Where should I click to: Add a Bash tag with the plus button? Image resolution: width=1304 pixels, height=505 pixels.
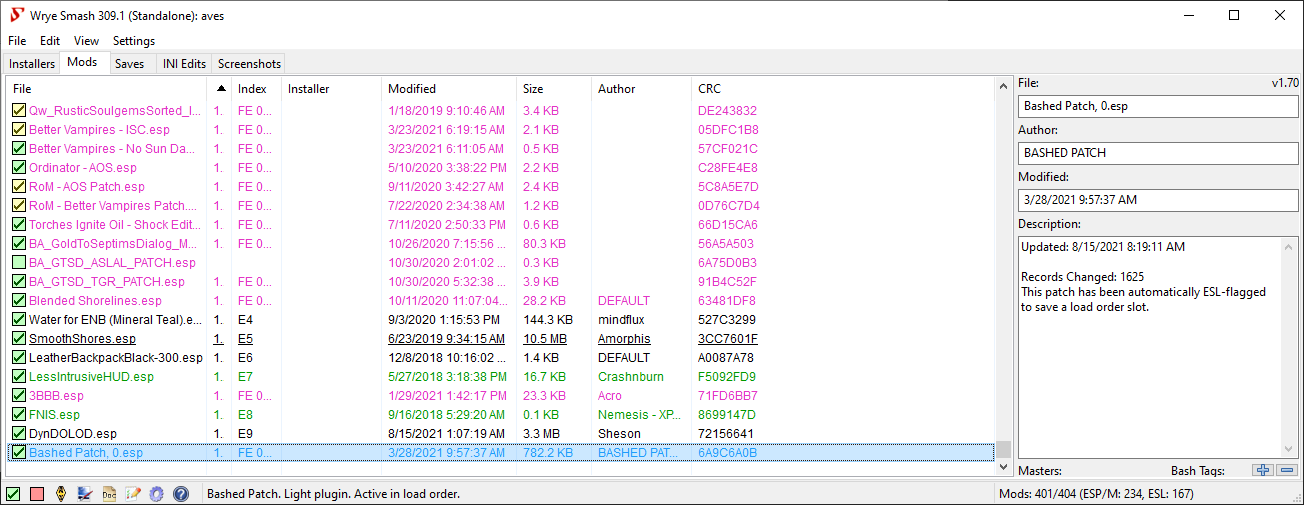1262,470
